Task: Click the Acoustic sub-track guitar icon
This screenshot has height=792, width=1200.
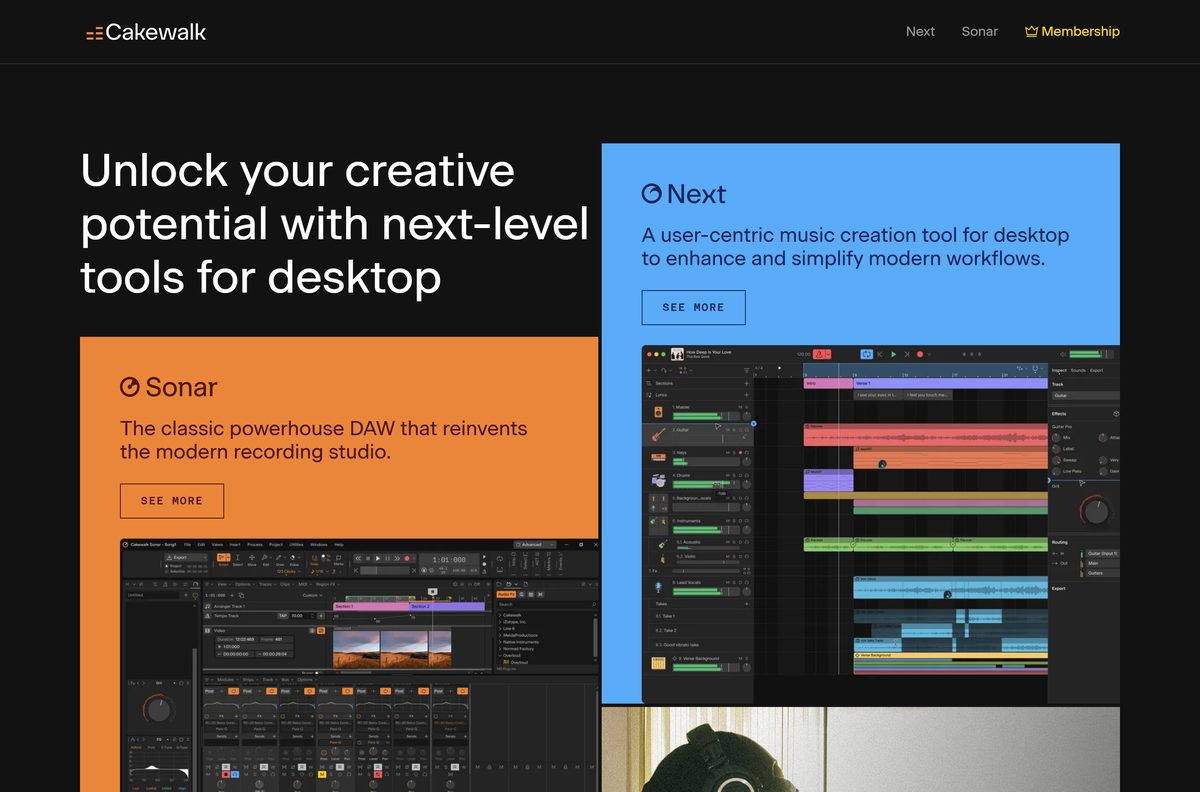Action: point(662,545)
